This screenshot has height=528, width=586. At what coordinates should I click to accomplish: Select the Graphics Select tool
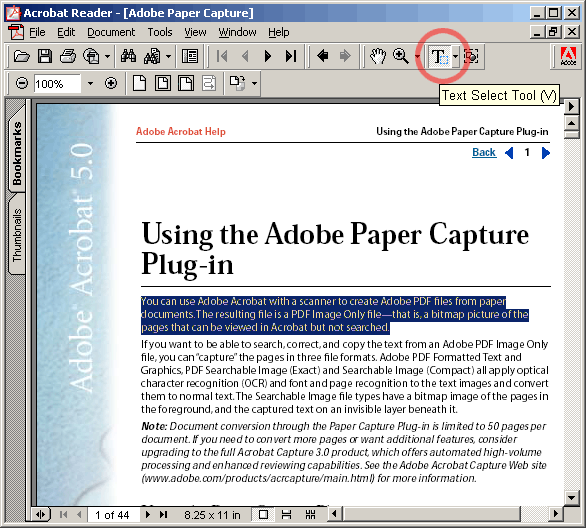472,57
